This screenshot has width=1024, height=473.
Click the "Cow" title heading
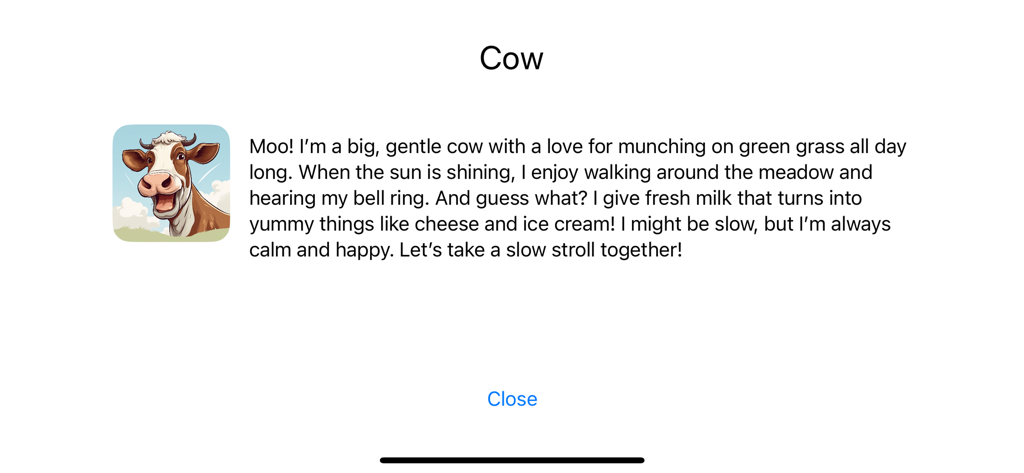(x=511, y=58)
